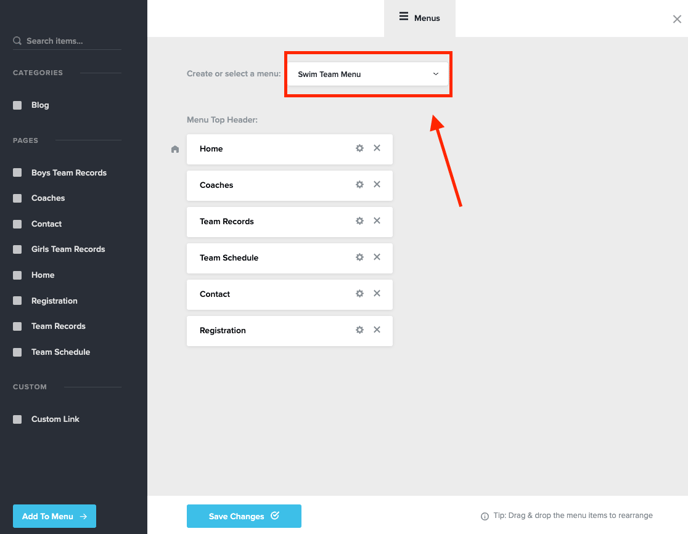Click the Save Changes button

(243, 516)
